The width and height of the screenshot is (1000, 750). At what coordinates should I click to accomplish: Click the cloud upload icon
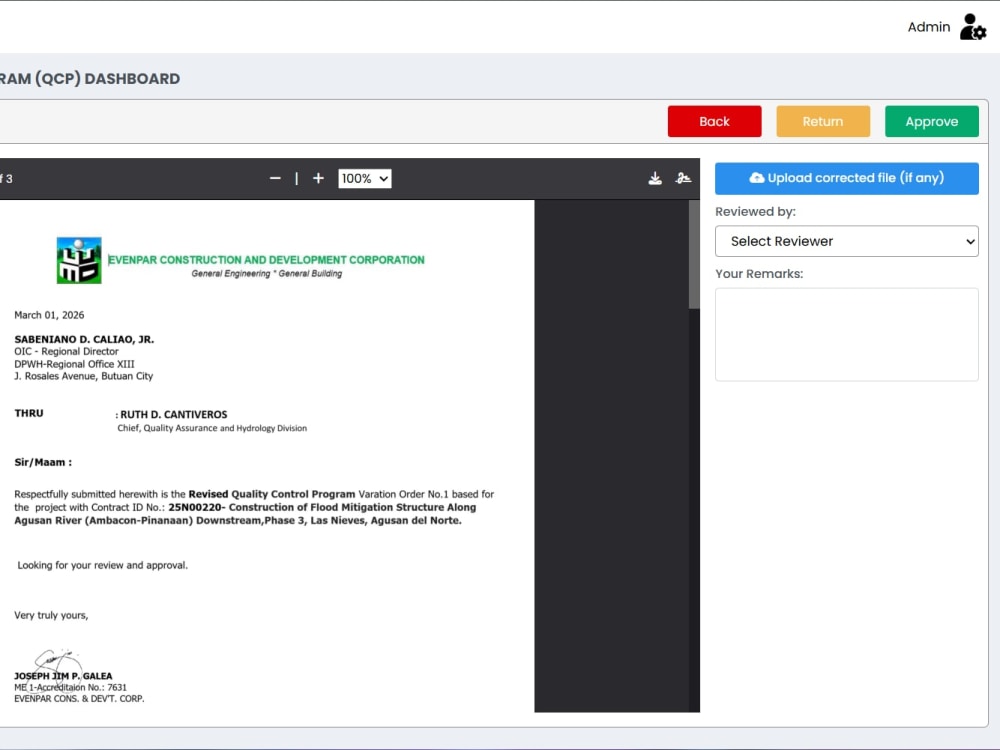click(x=756, y=178)
